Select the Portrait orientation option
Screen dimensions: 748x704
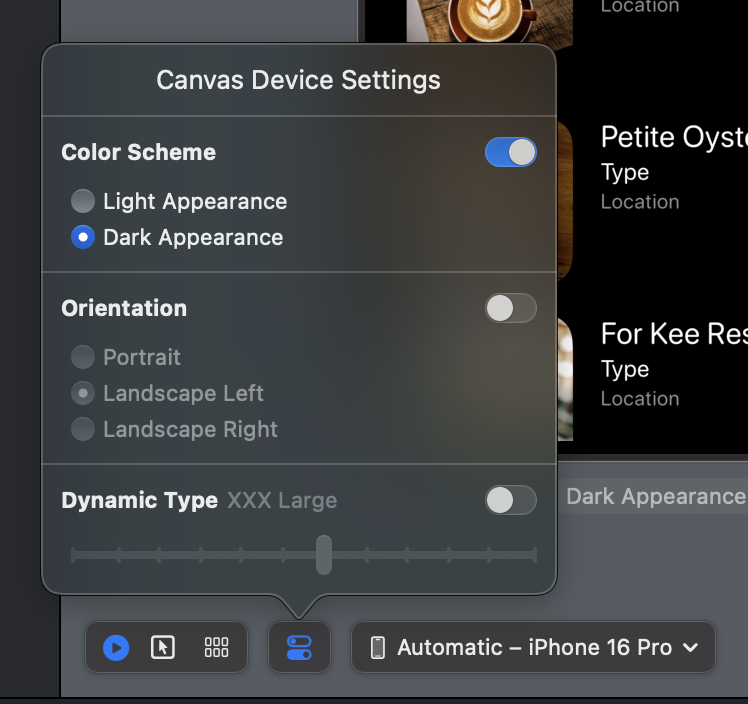tap(83, 357)
